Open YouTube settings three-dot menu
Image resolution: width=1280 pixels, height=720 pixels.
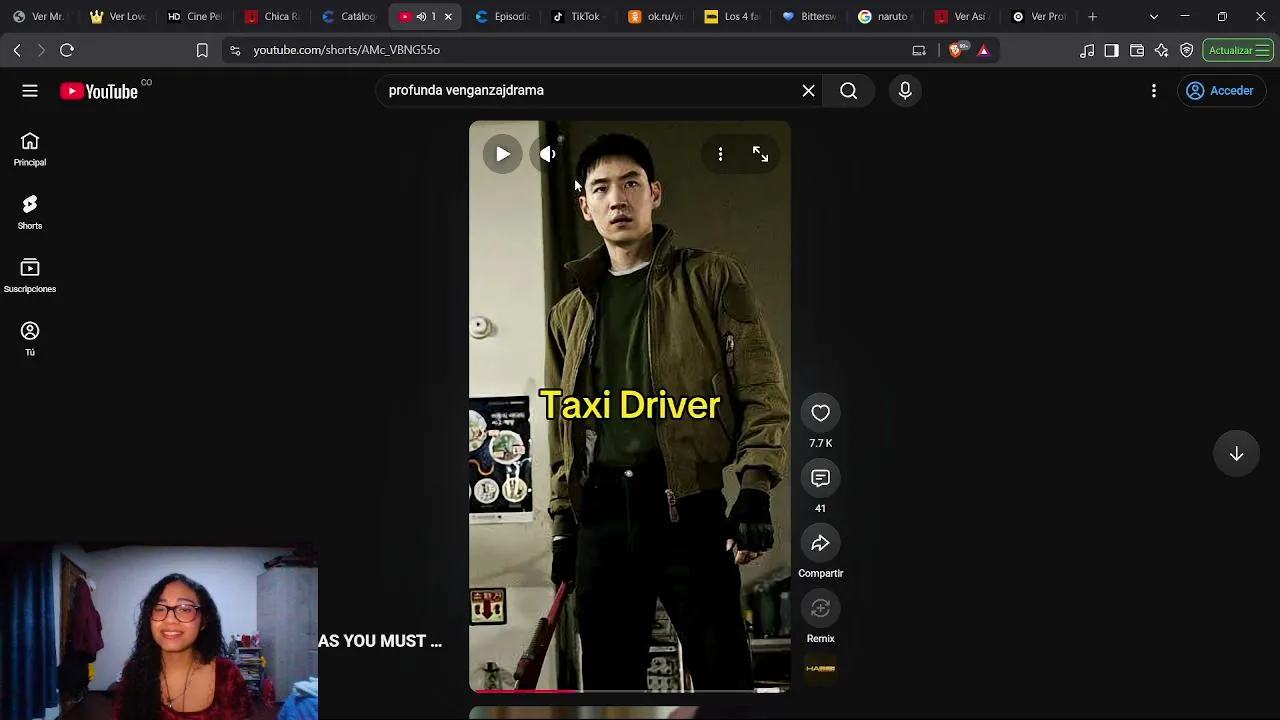(1154, 91)
